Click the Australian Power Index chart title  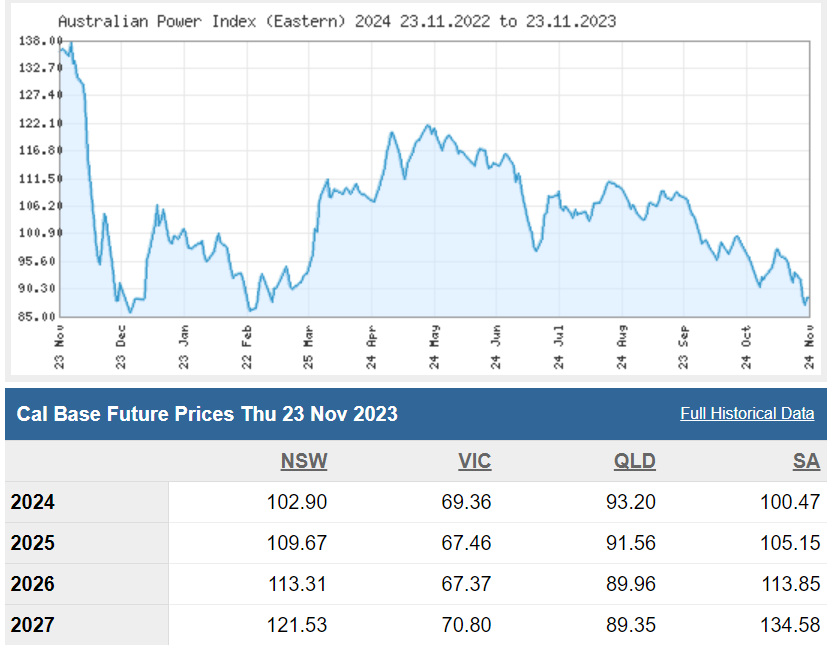pyautogui.click(x=337, y=20)
